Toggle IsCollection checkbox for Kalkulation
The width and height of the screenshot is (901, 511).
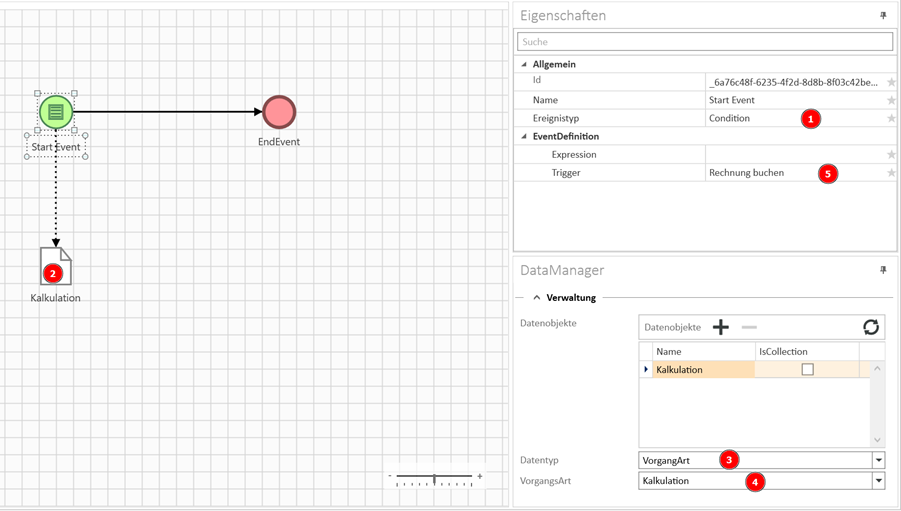tap(807, 369)
